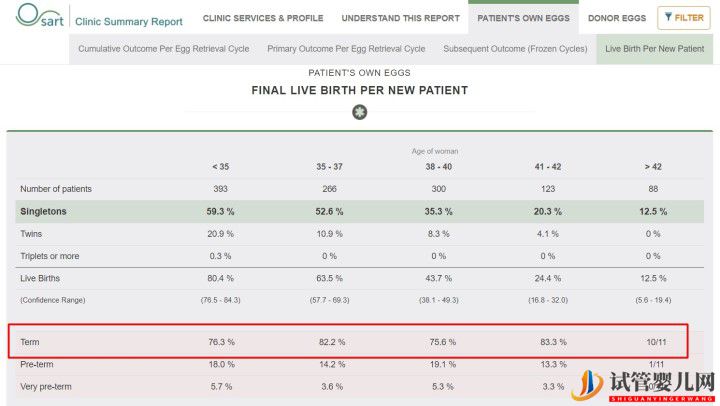Select Primary Outcome Per Egg Retrieval Cycle
Viewport: 720px width, 406px height.
pyautogui.click(x=346, y=48)
